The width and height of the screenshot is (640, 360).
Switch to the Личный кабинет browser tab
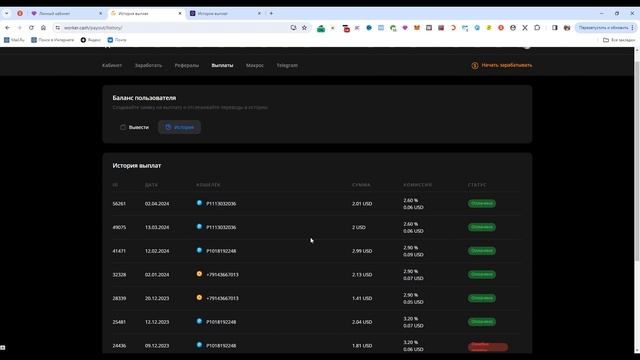coord(67,13)
